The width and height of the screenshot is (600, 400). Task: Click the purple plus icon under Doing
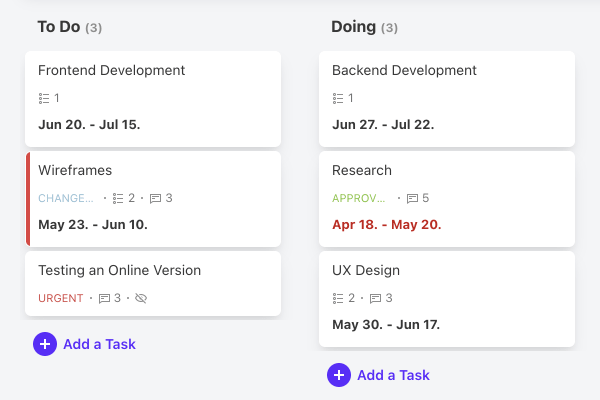click(339, 375)
